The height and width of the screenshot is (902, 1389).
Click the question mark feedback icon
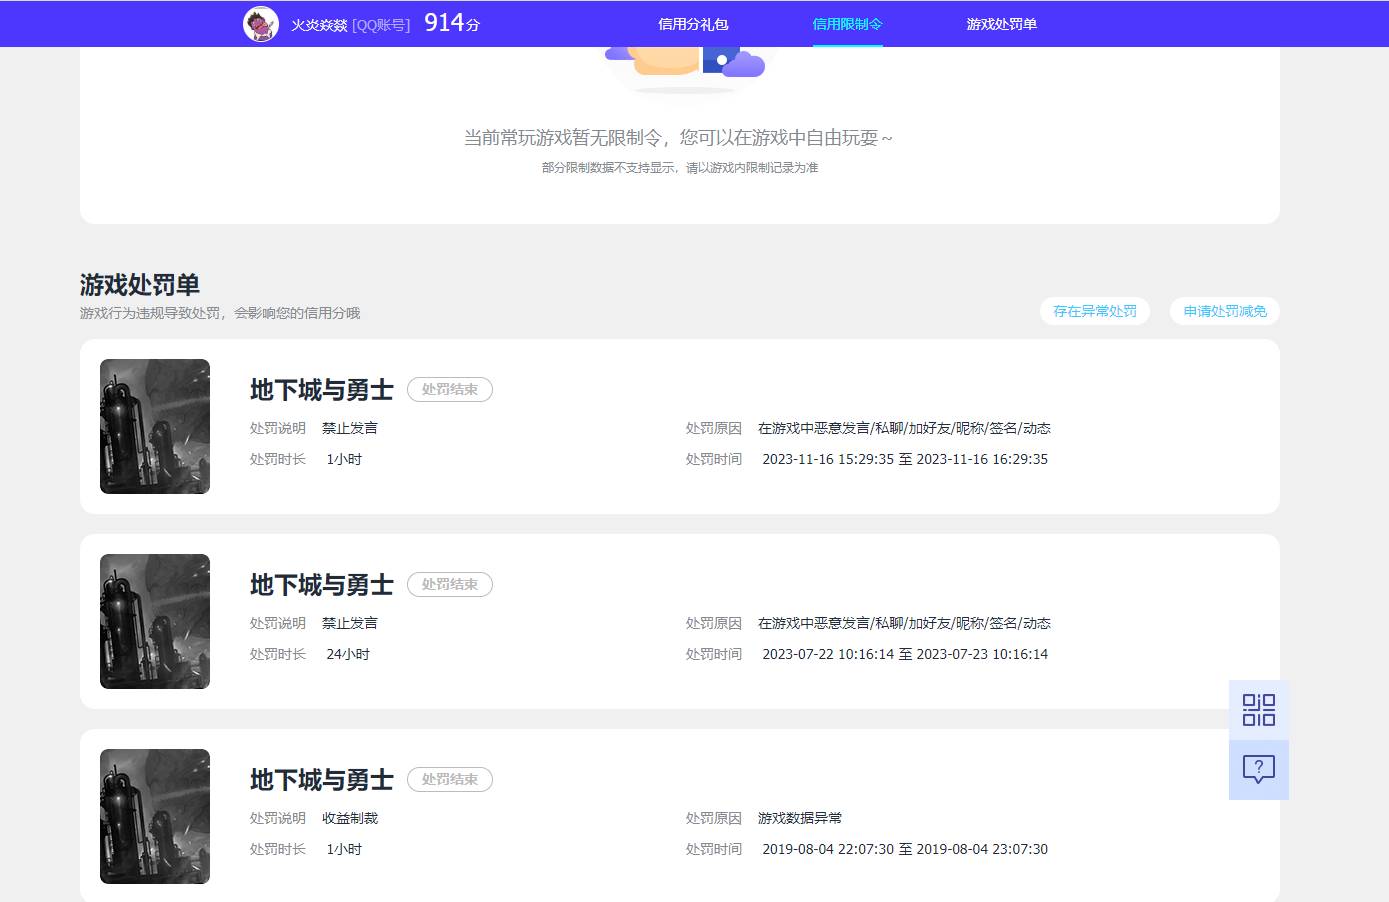pos(1258,769)
